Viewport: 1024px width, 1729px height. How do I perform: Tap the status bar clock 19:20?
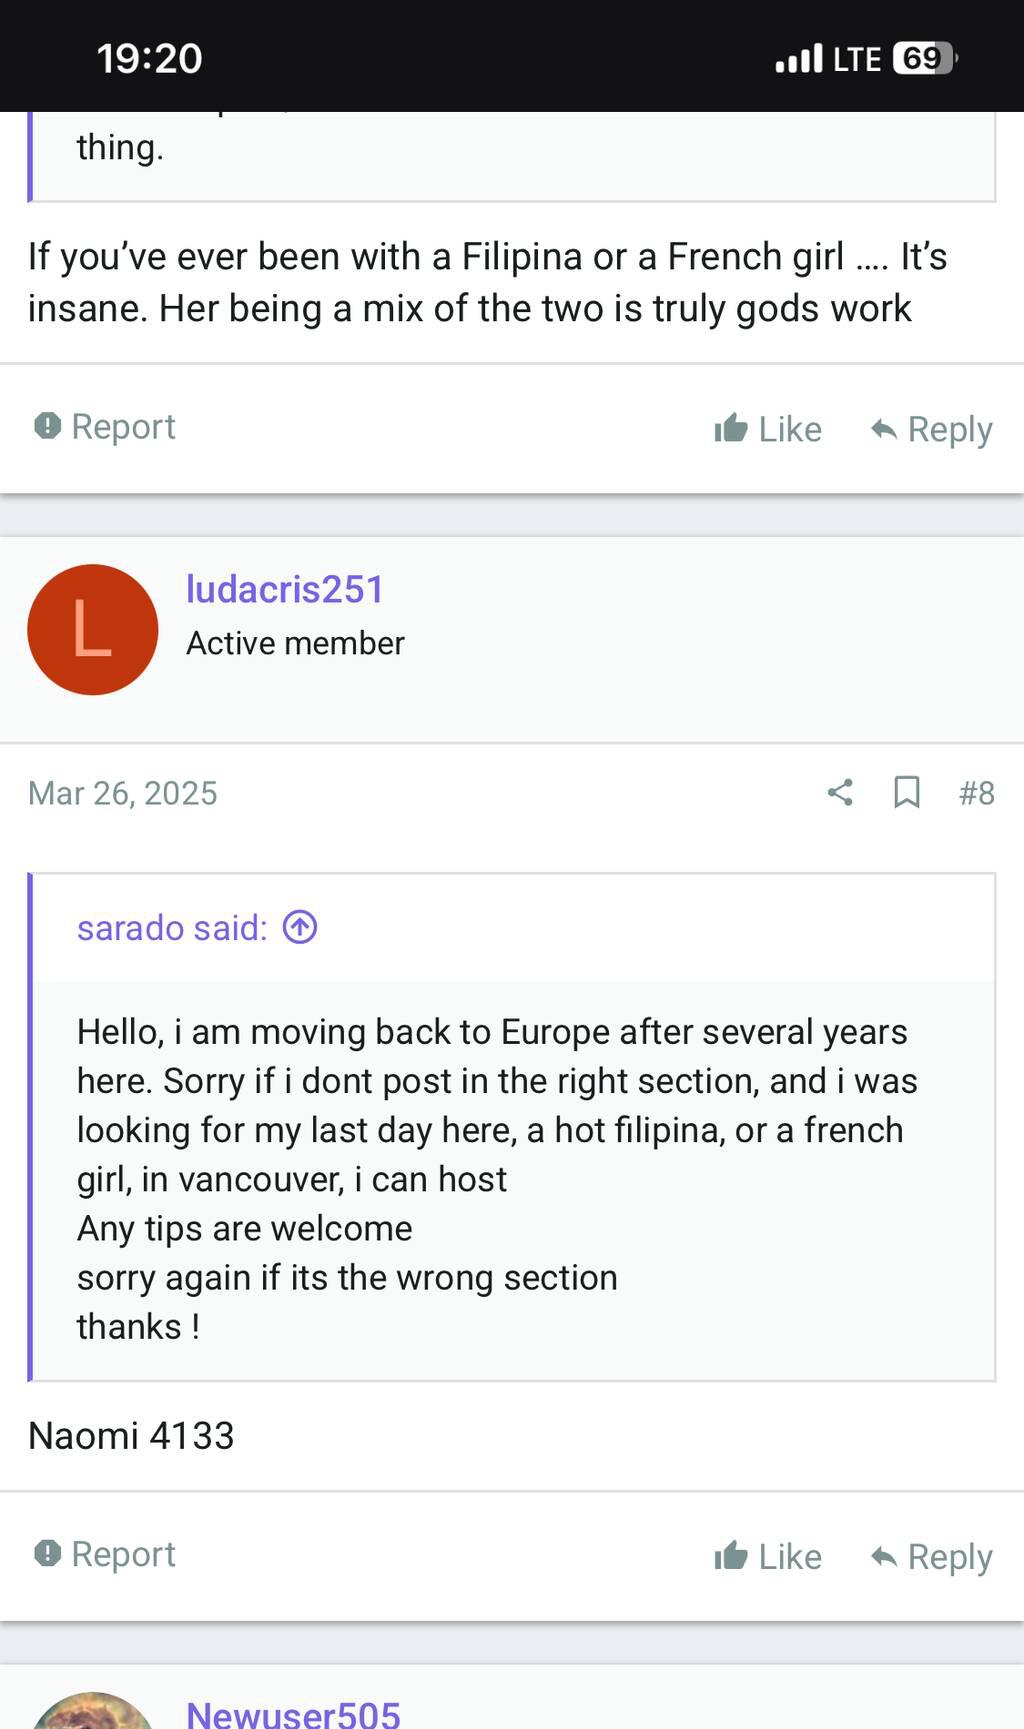150,58
